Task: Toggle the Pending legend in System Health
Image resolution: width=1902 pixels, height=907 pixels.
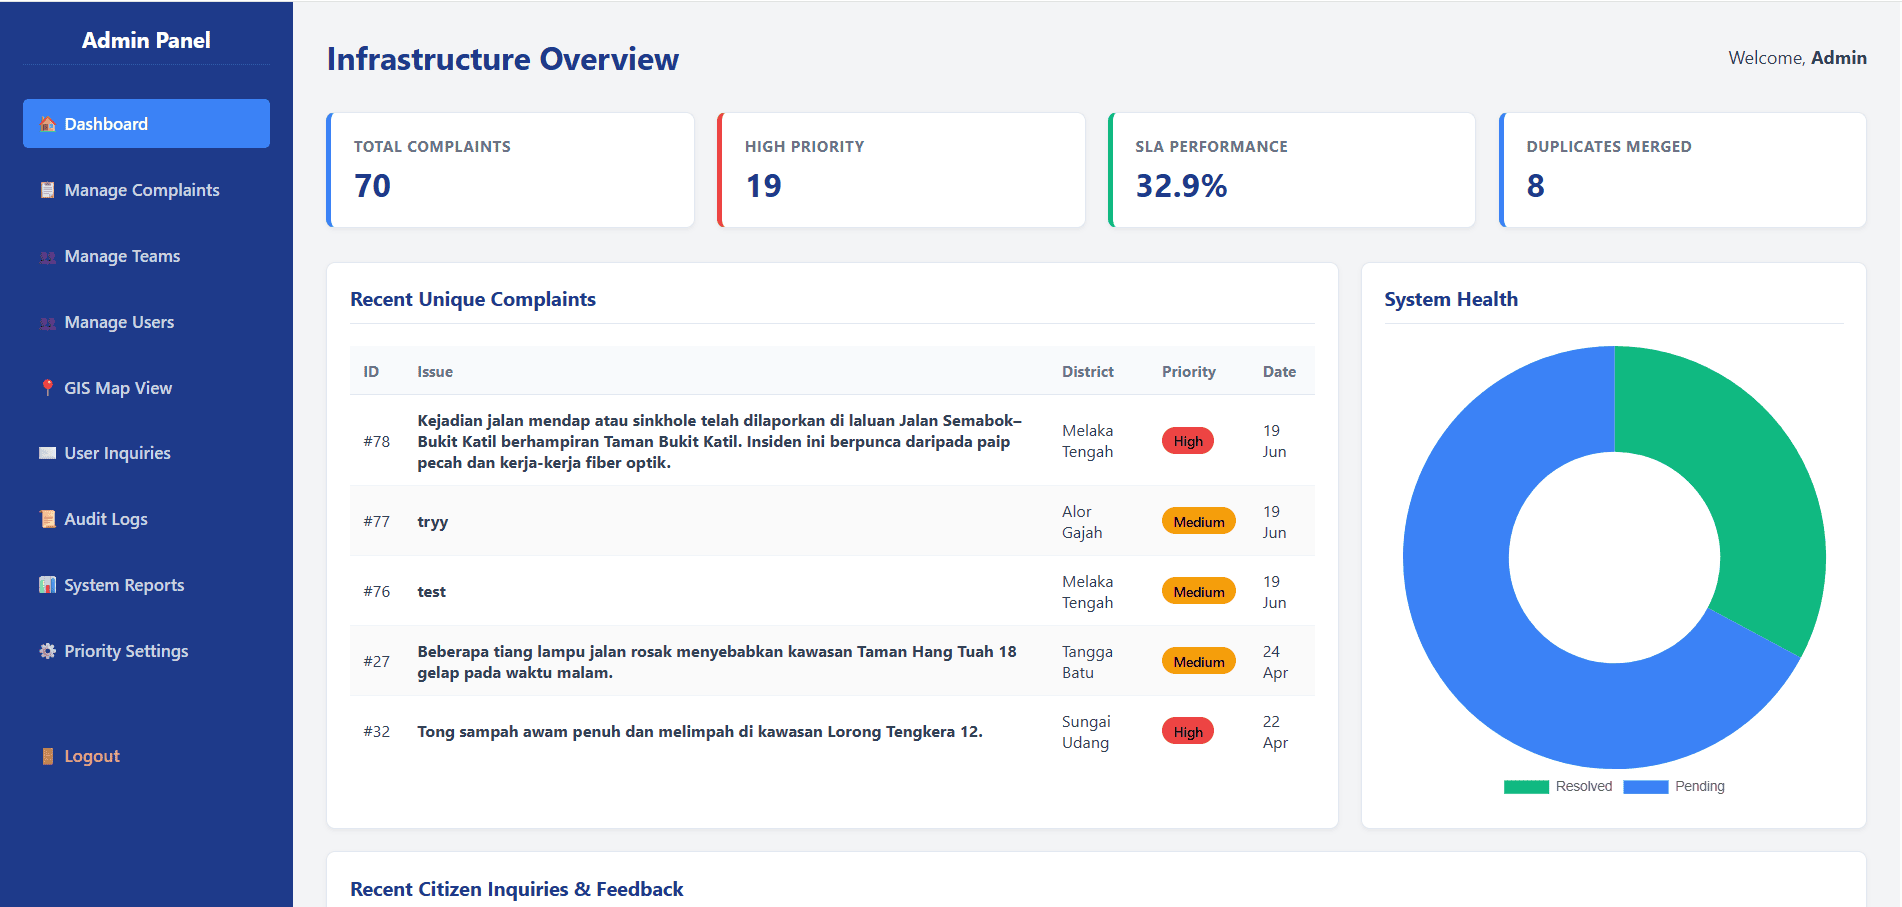Action: point(1674,786)
